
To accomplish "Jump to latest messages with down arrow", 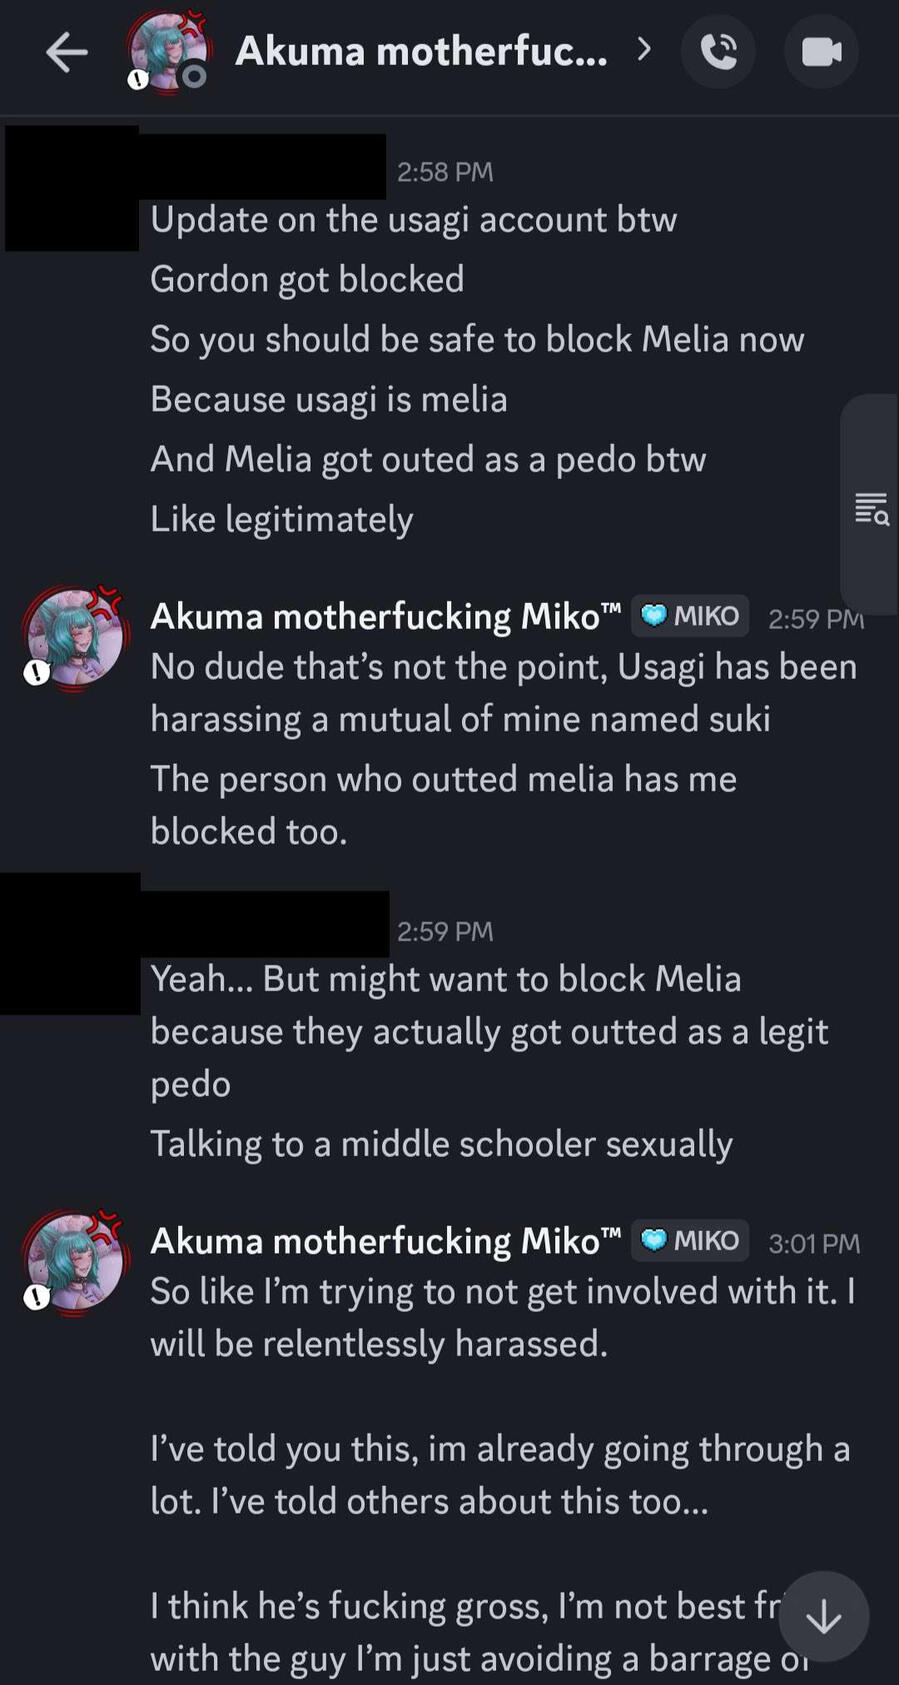I will coord(823,1616).
